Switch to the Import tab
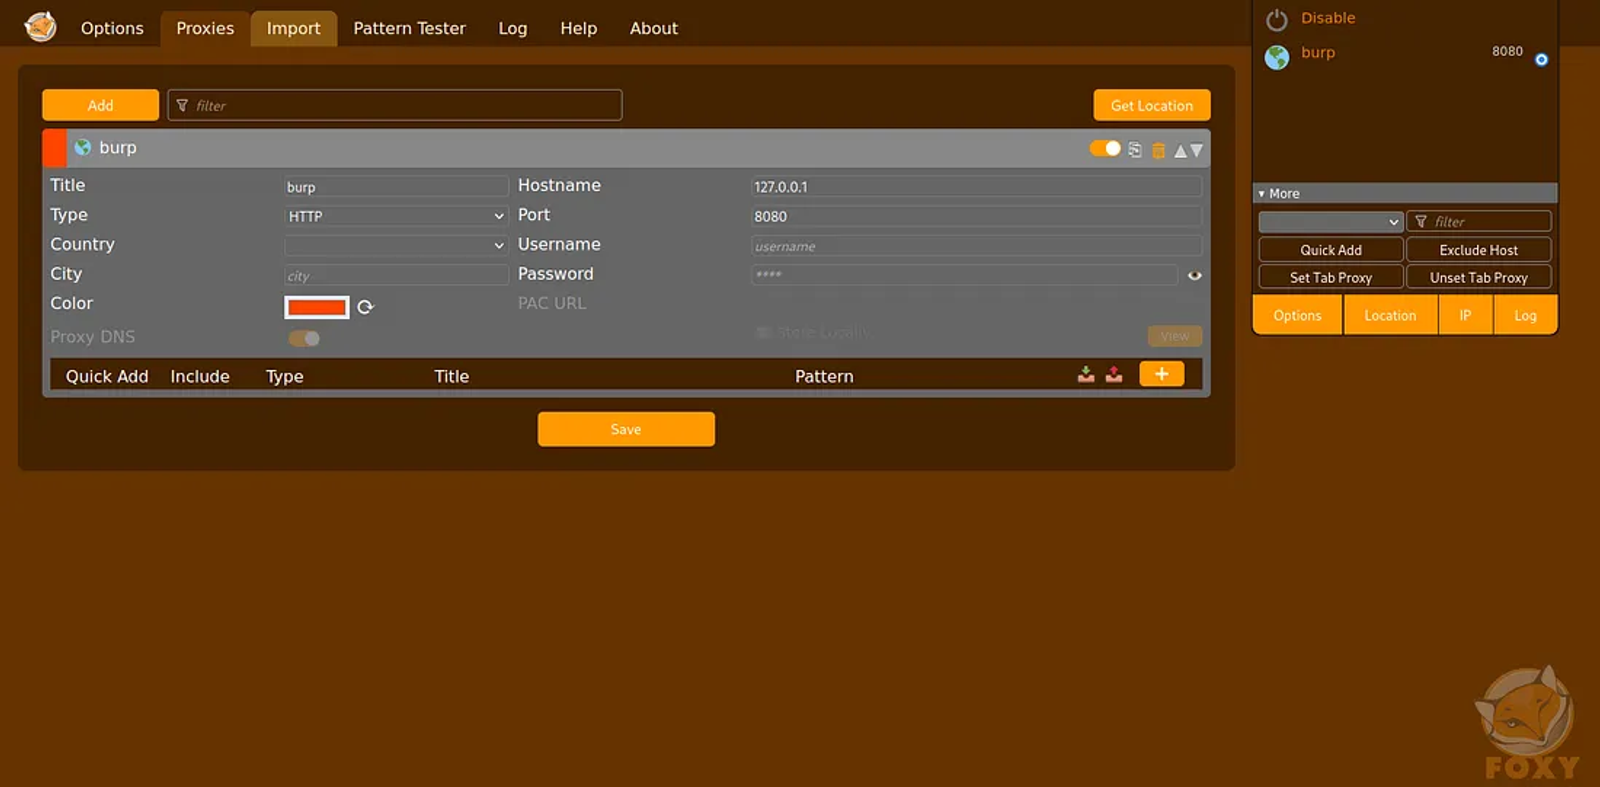This screenshot has height=787, width=1600. click(293, 28)
